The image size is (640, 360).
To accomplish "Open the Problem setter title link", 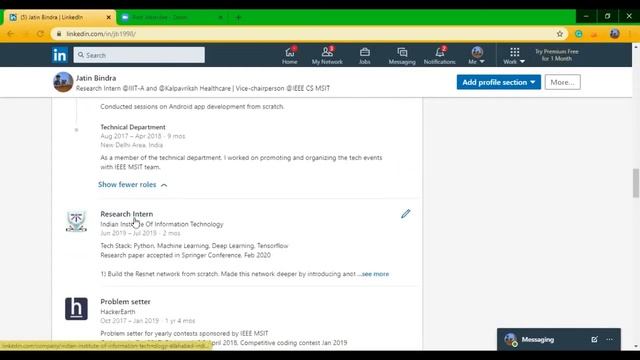I will coord(125,301).
